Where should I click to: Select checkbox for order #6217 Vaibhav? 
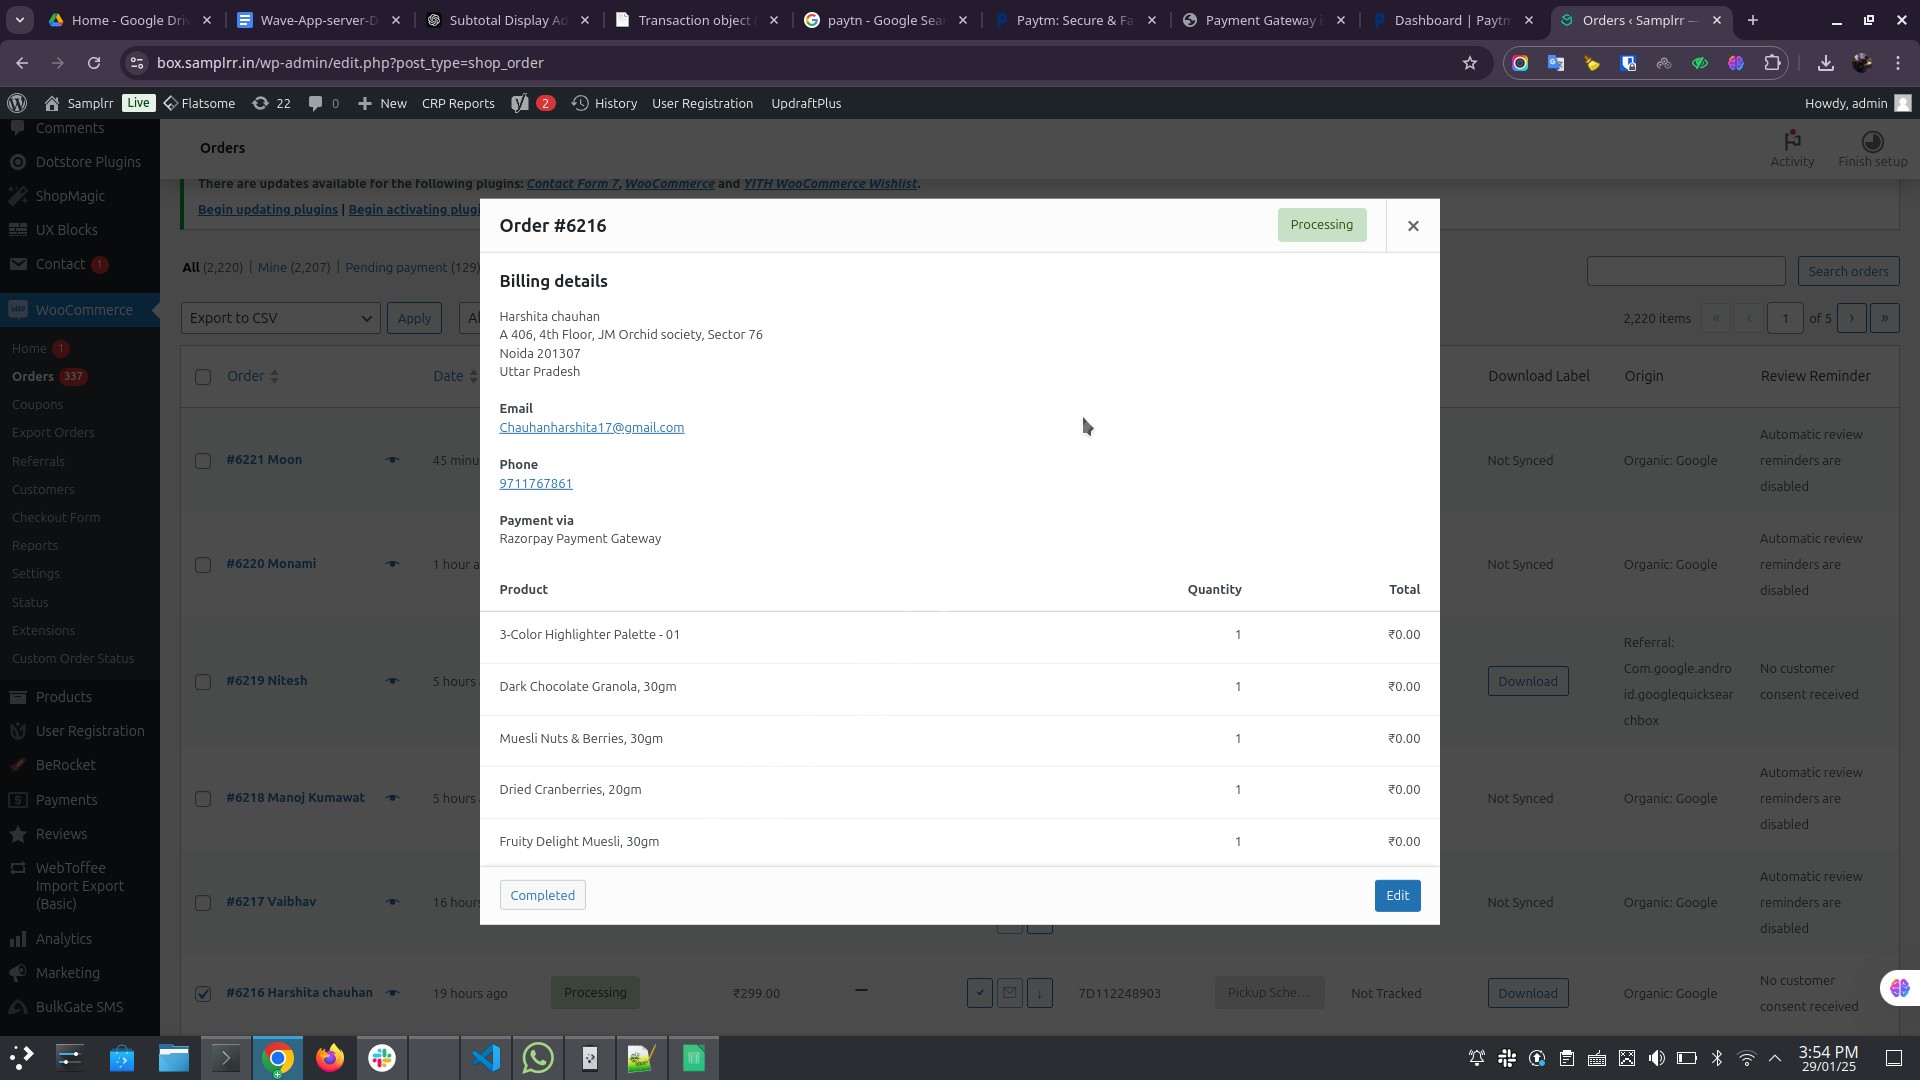click(x=203, y=903)
